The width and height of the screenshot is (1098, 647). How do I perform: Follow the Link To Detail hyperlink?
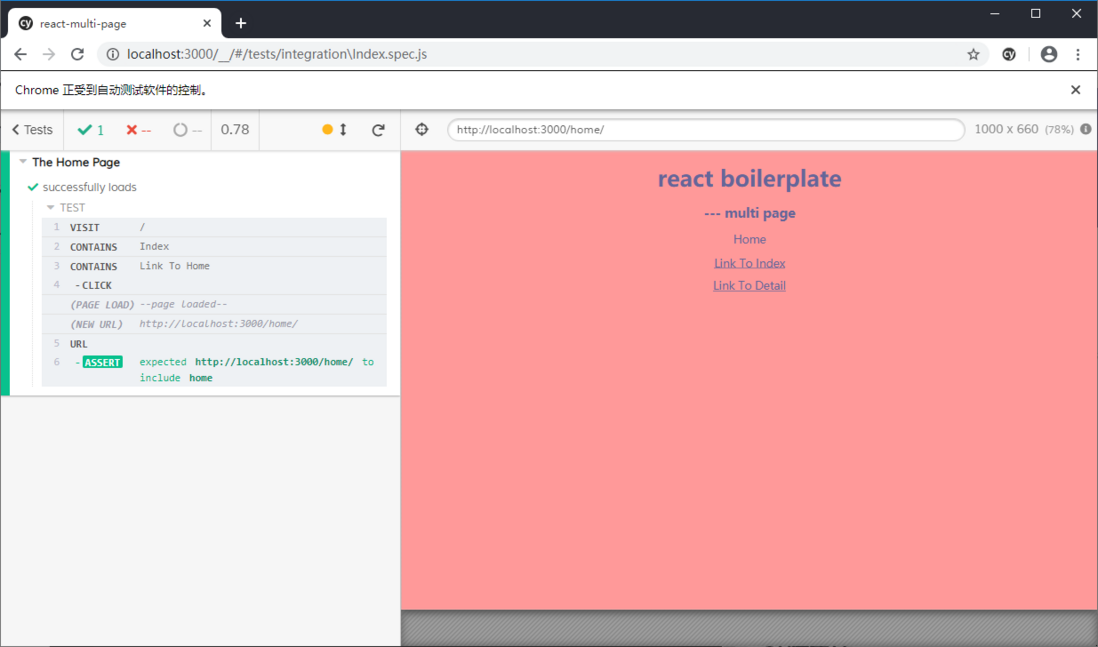coord(749,286)
